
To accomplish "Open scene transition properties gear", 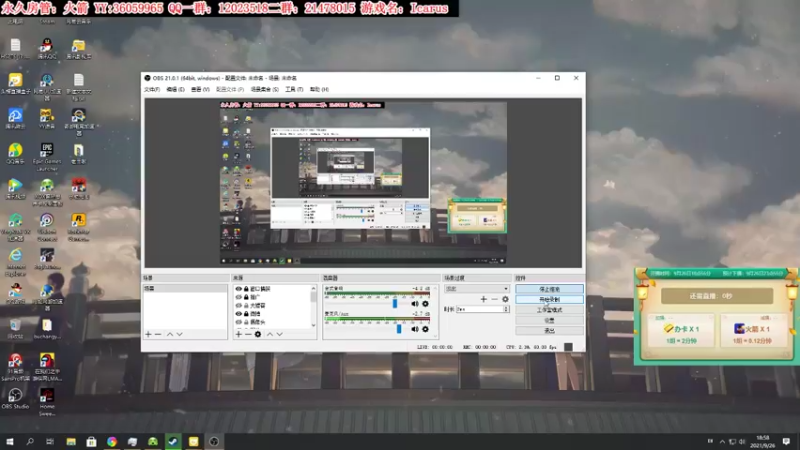I will coord(505,299).
